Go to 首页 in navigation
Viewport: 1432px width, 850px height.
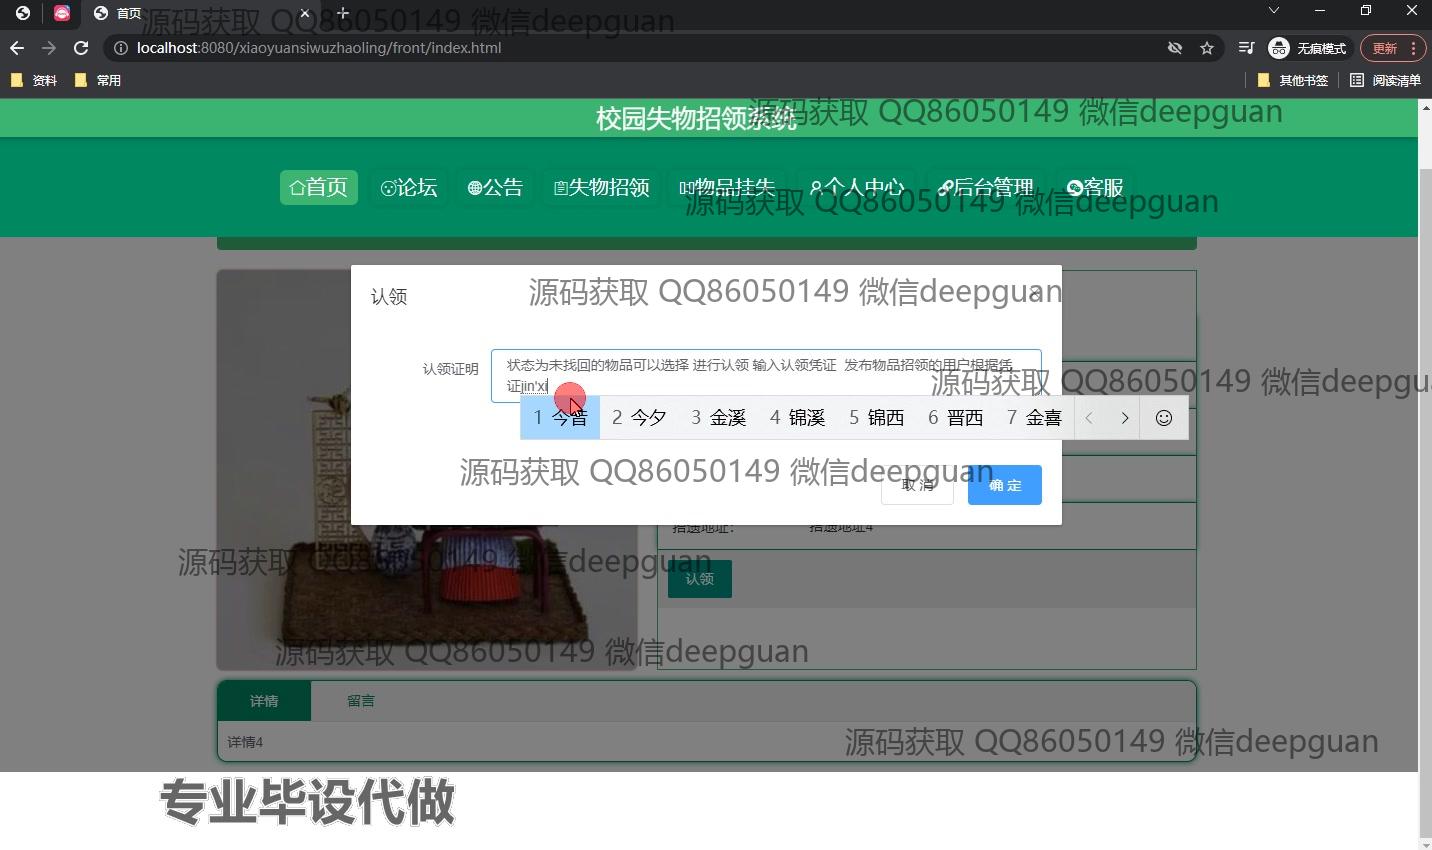pyautogui.click(x=319, y=187)
